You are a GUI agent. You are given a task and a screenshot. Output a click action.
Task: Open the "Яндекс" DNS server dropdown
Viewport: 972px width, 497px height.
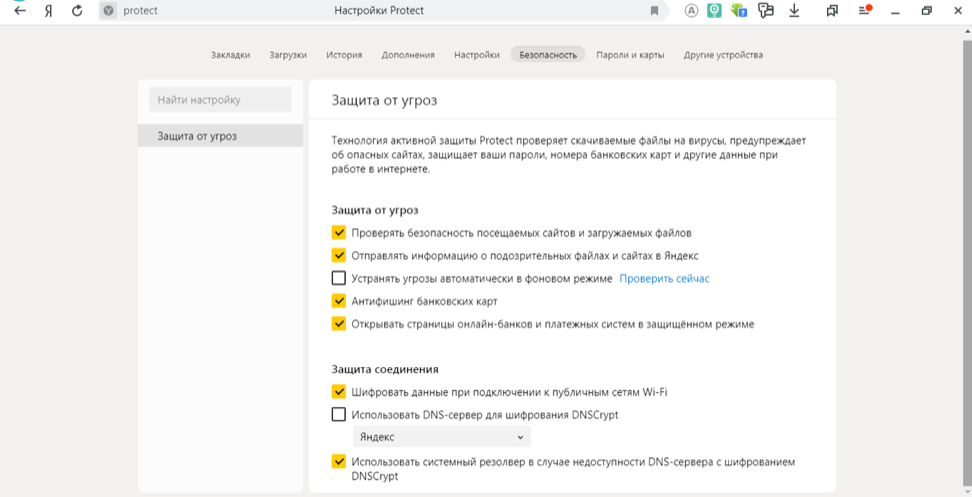(x=441, y=438)
